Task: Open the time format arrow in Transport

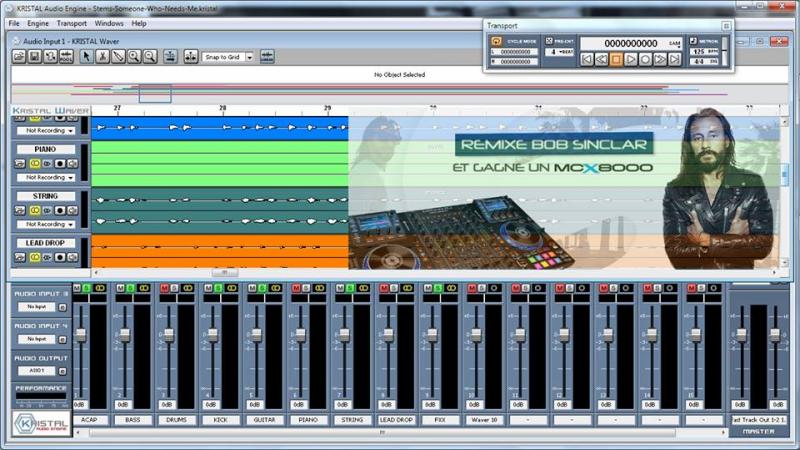Action: click(x=678, y=47)
